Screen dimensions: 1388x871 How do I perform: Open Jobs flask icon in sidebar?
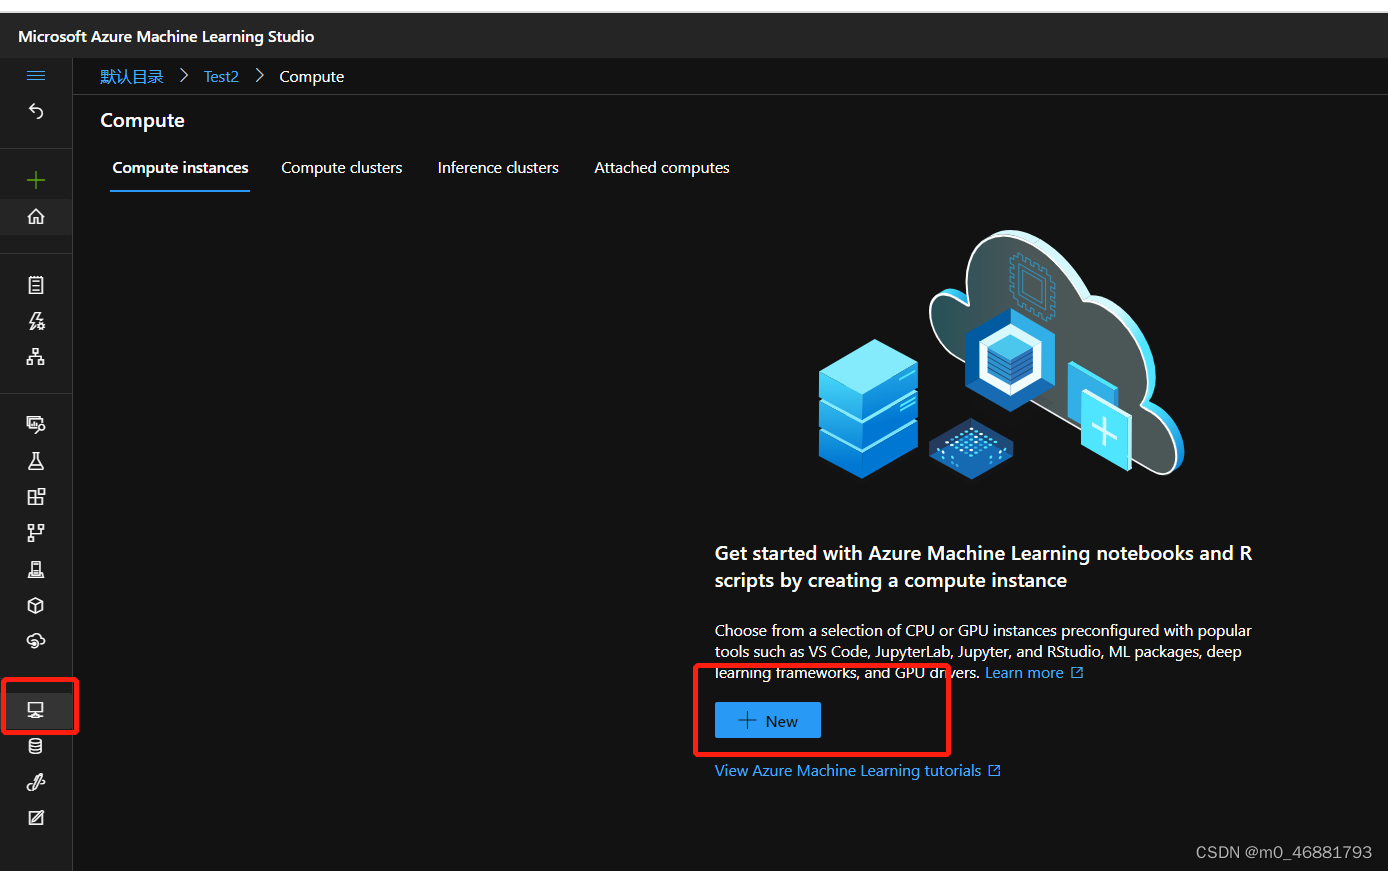(x=36, y=461)
